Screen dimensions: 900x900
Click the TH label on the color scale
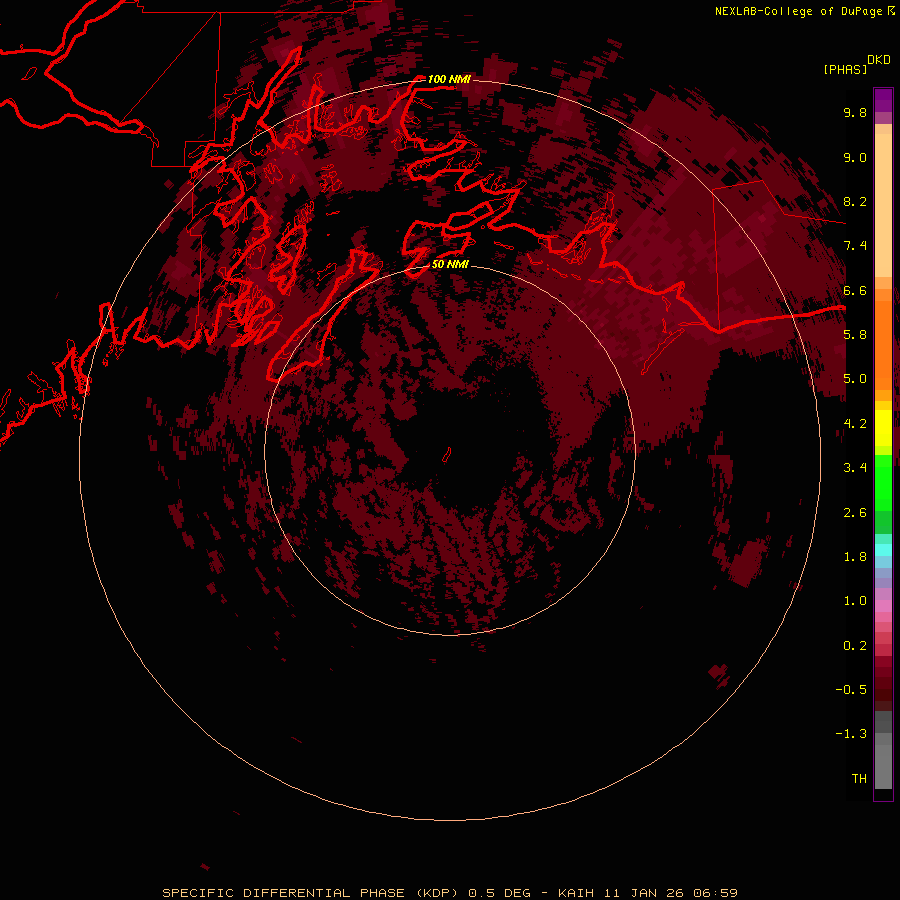click(859, 778)
